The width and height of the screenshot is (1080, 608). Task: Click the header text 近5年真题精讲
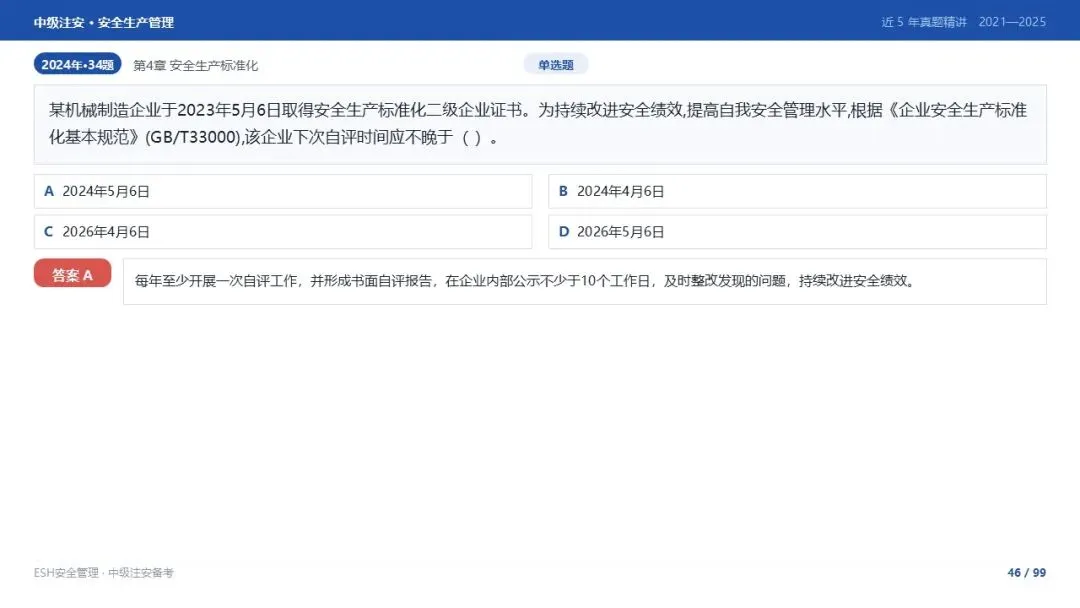click(924, 22)
